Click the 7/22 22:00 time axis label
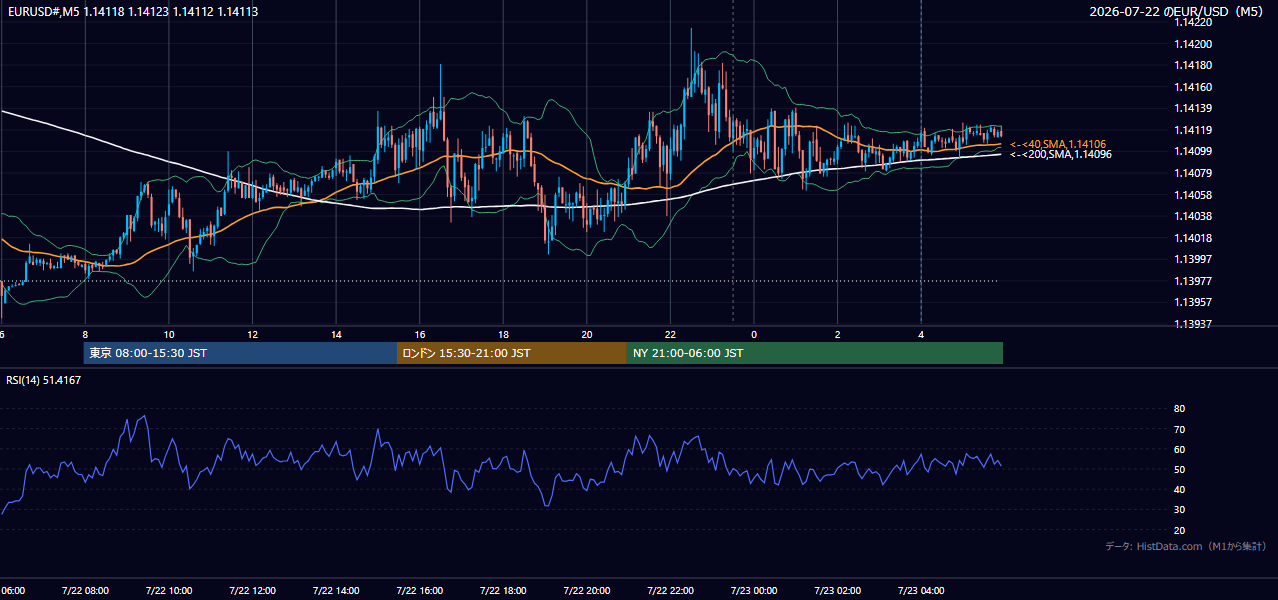1278x600 pixels. click(x=670, y=591)
